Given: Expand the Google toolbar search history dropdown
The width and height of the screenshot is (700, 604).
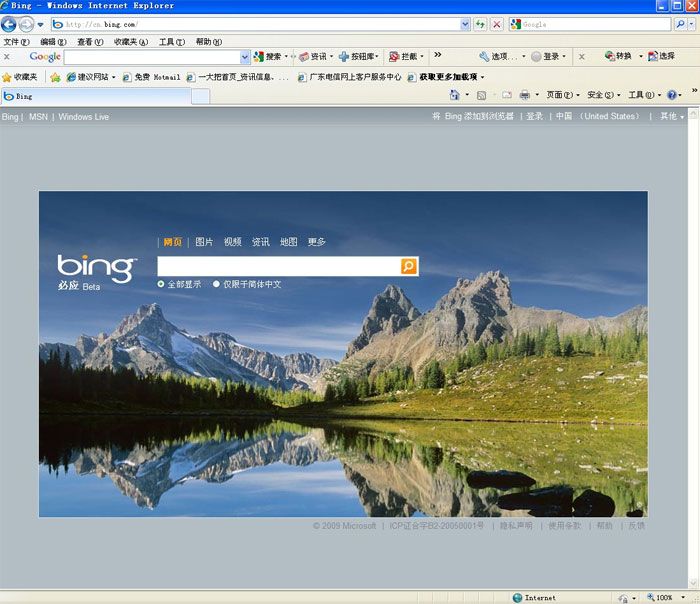Looking at the screenshot, I should point(245,57).
